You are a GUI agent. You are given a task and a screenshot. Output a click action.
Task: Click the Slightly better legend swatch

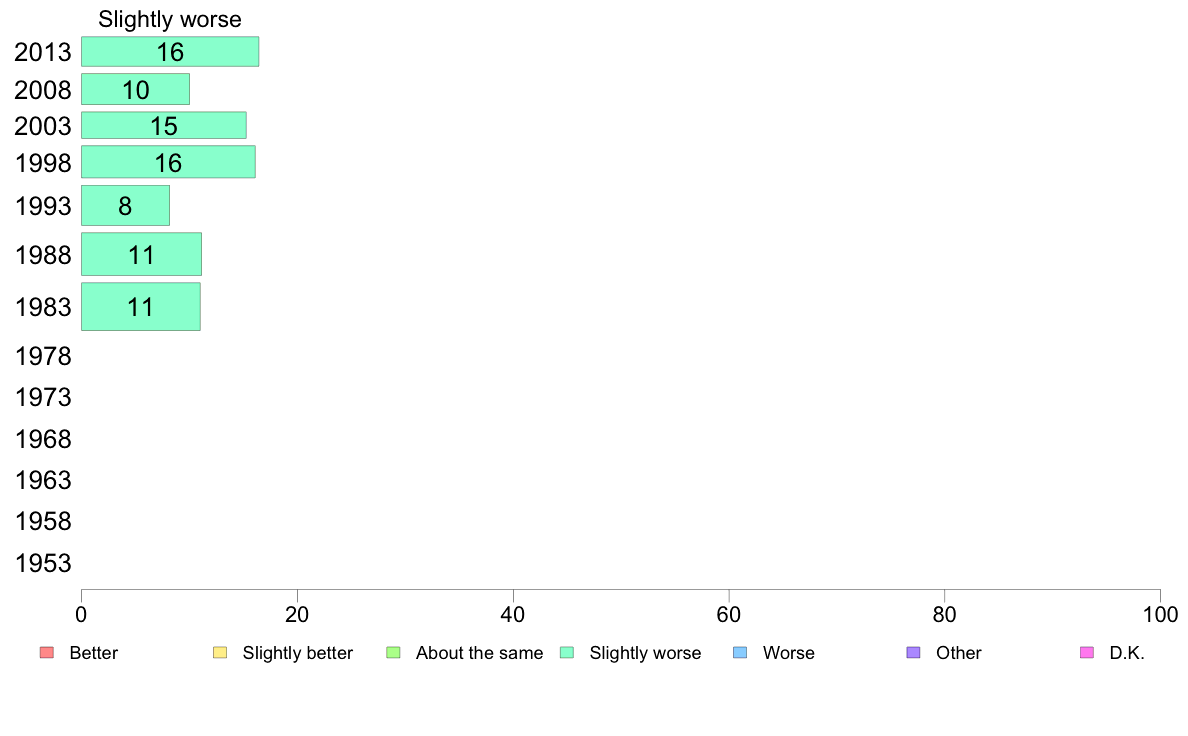(220, 653)
